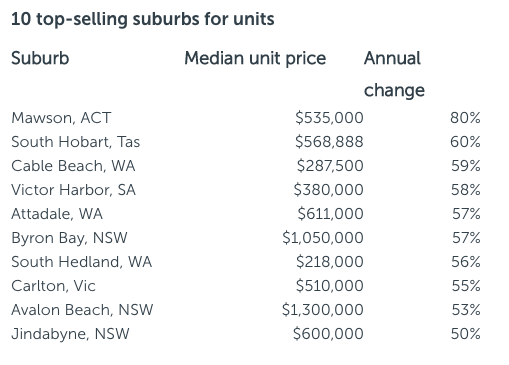Image resolution: width=509 pixels, height=365 pixels.
Task: Click the 50% annual change value
Action: 466,334
